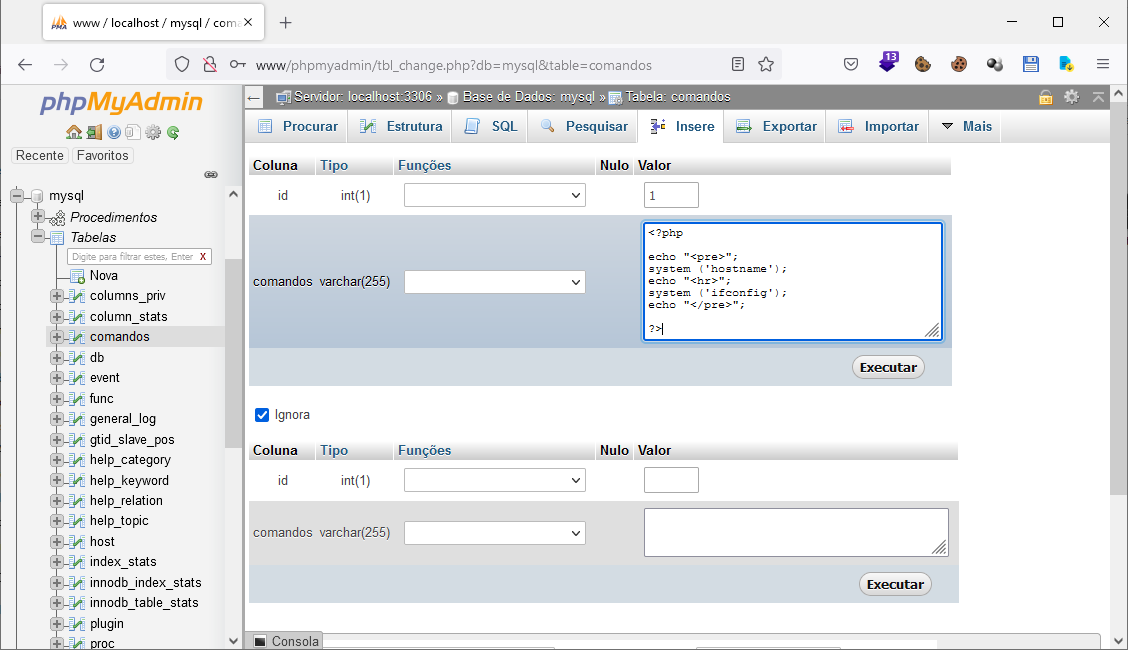Open the Exportar tab
The image size is (1128, 650).
(776, 127)
